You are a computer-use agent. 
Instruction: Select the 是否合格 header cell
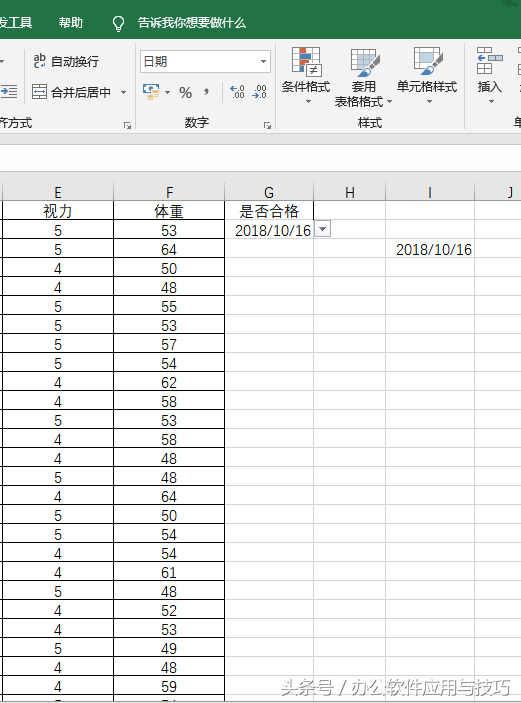(x=269, y=211)
